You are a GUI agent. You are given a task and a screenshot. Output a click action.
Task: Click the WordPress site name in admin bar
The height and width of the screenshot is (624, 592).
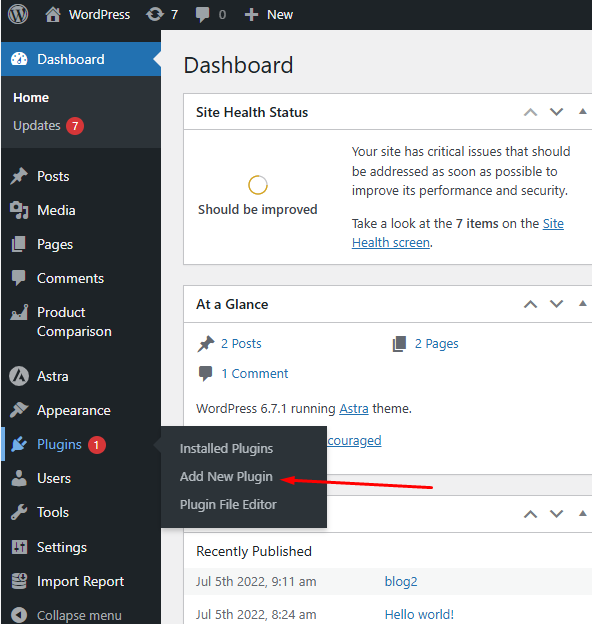point(99,15)
